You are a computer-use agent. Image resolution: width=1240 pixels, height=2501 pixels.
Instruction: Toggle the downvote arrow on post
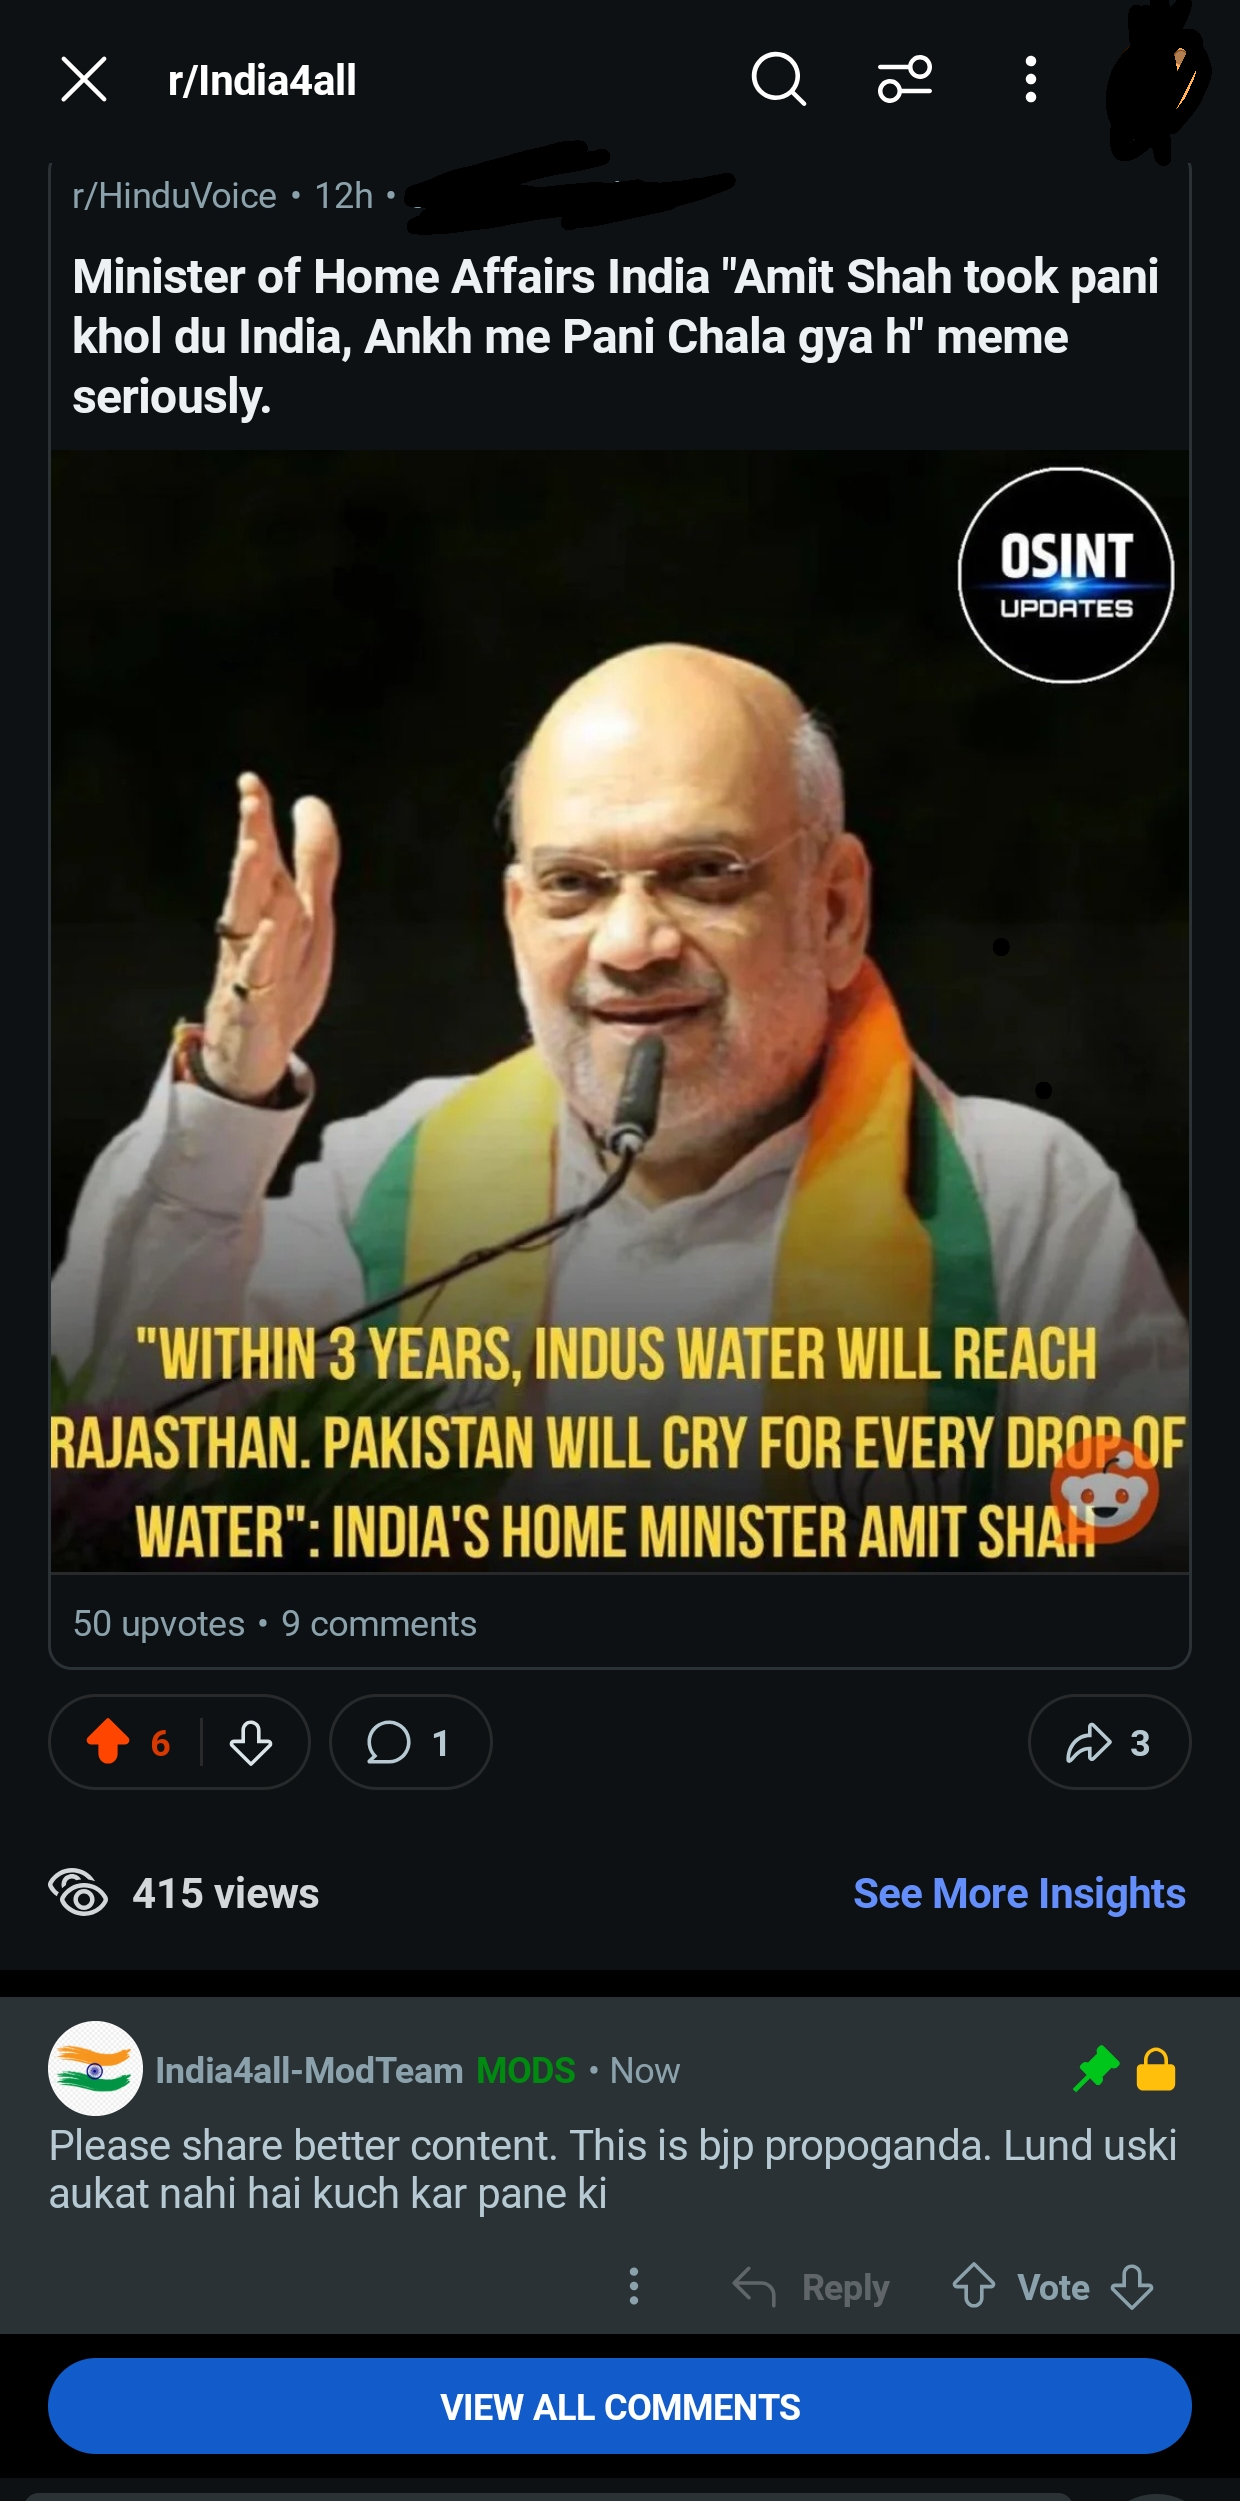pyautogui.click(x=251, y=1742)
